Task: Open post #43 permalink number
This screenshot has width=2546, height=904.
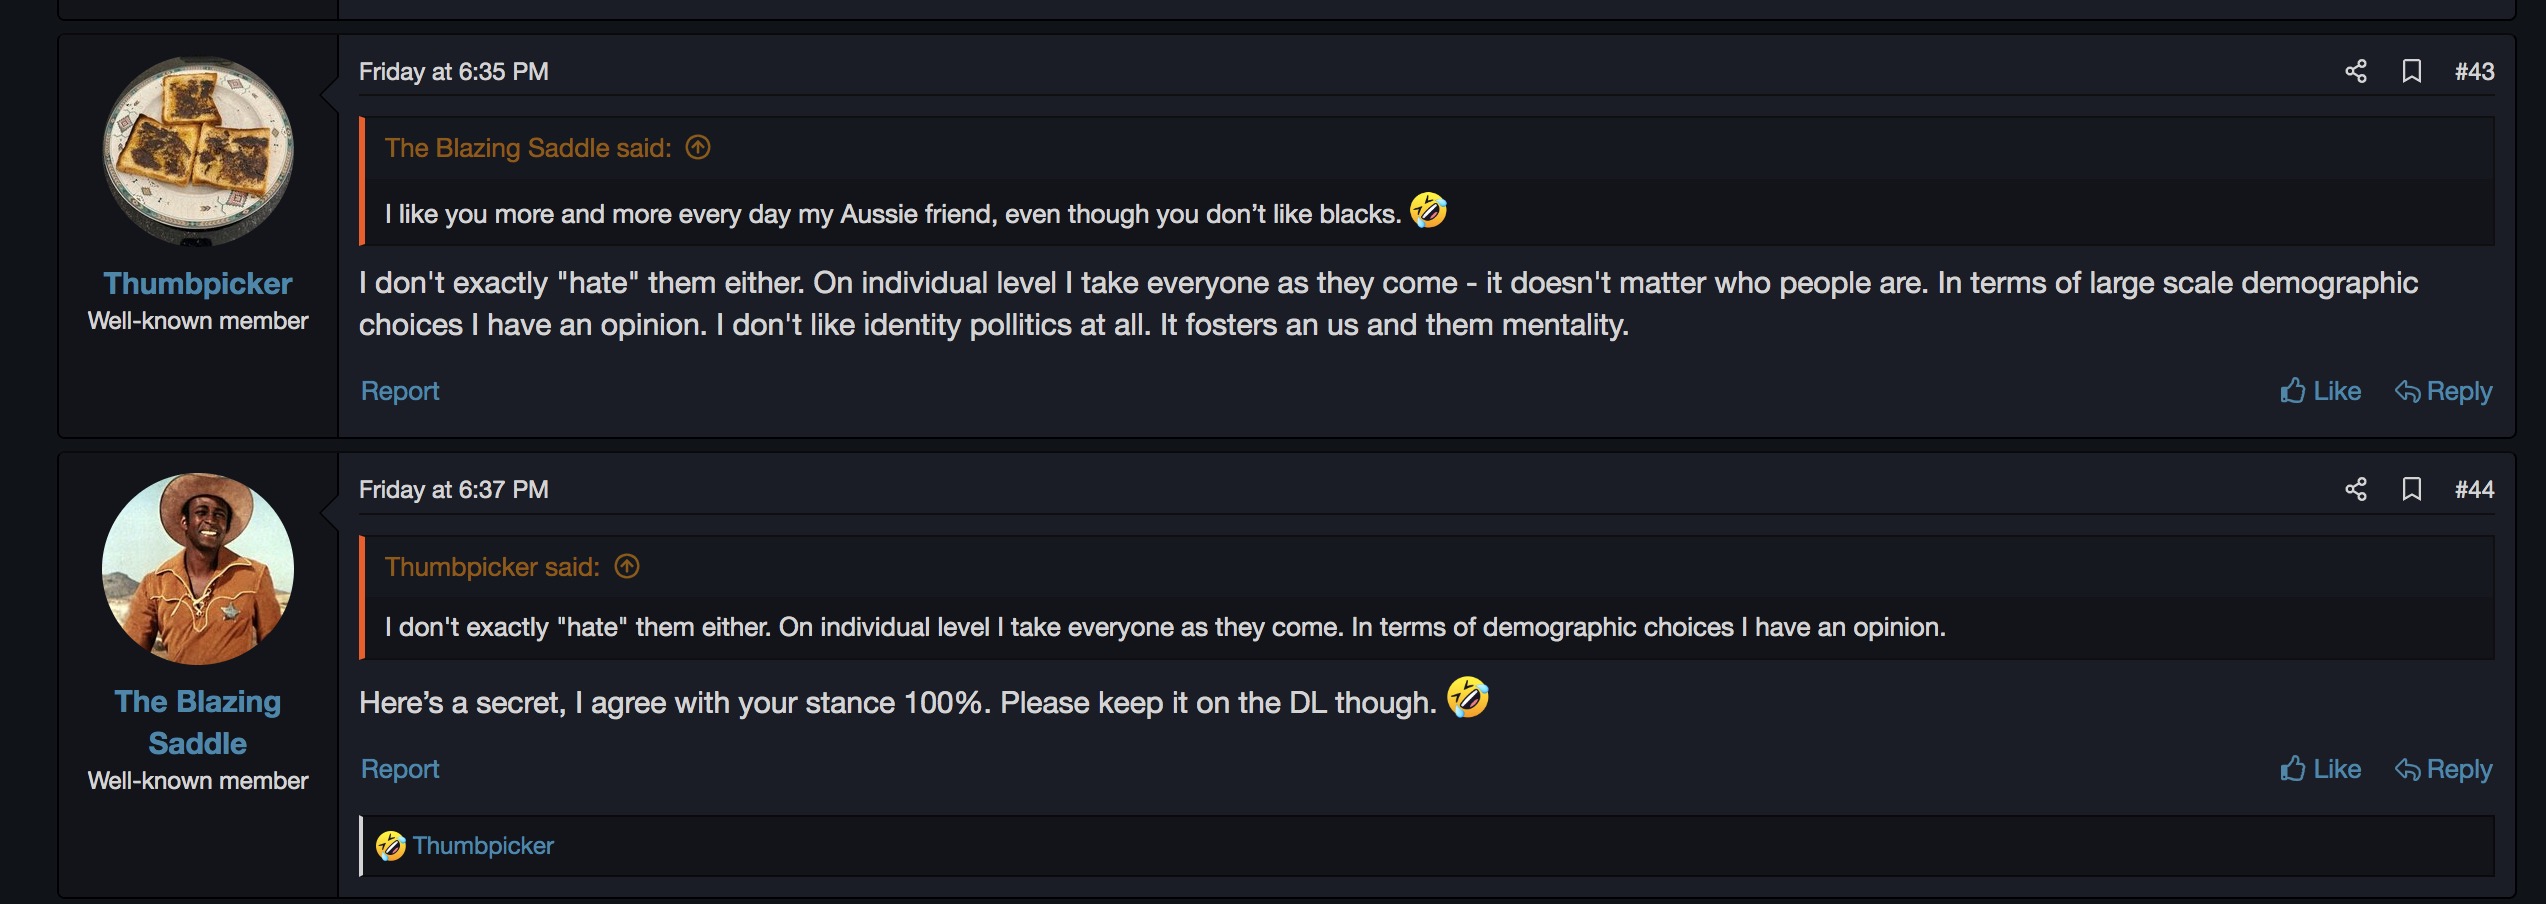Action: [x=2474, y=71]
